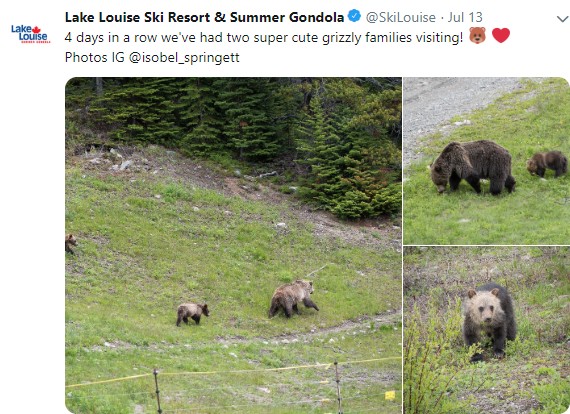Click the mother grizzly walking in the large photo
Viewport: 570px width, 414px height.
[x=293, y=298]
